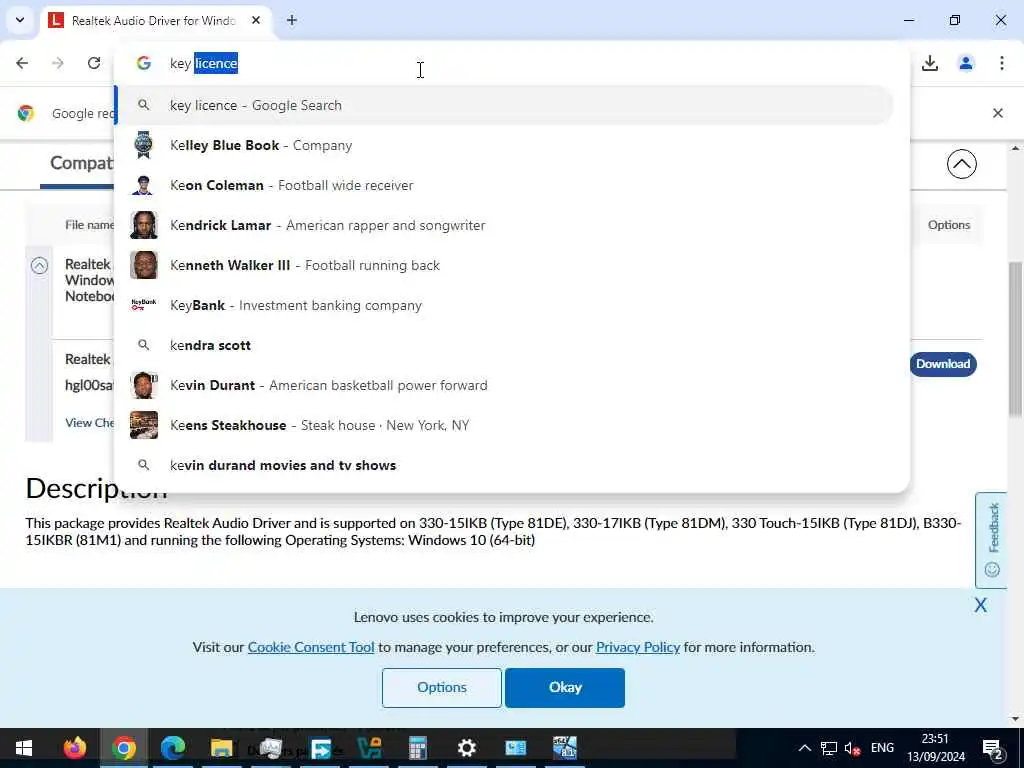Collapse the Realtek driver row chevron
Image resolution: width=1024 pixels, height=768 pixels.
[39, 265]
